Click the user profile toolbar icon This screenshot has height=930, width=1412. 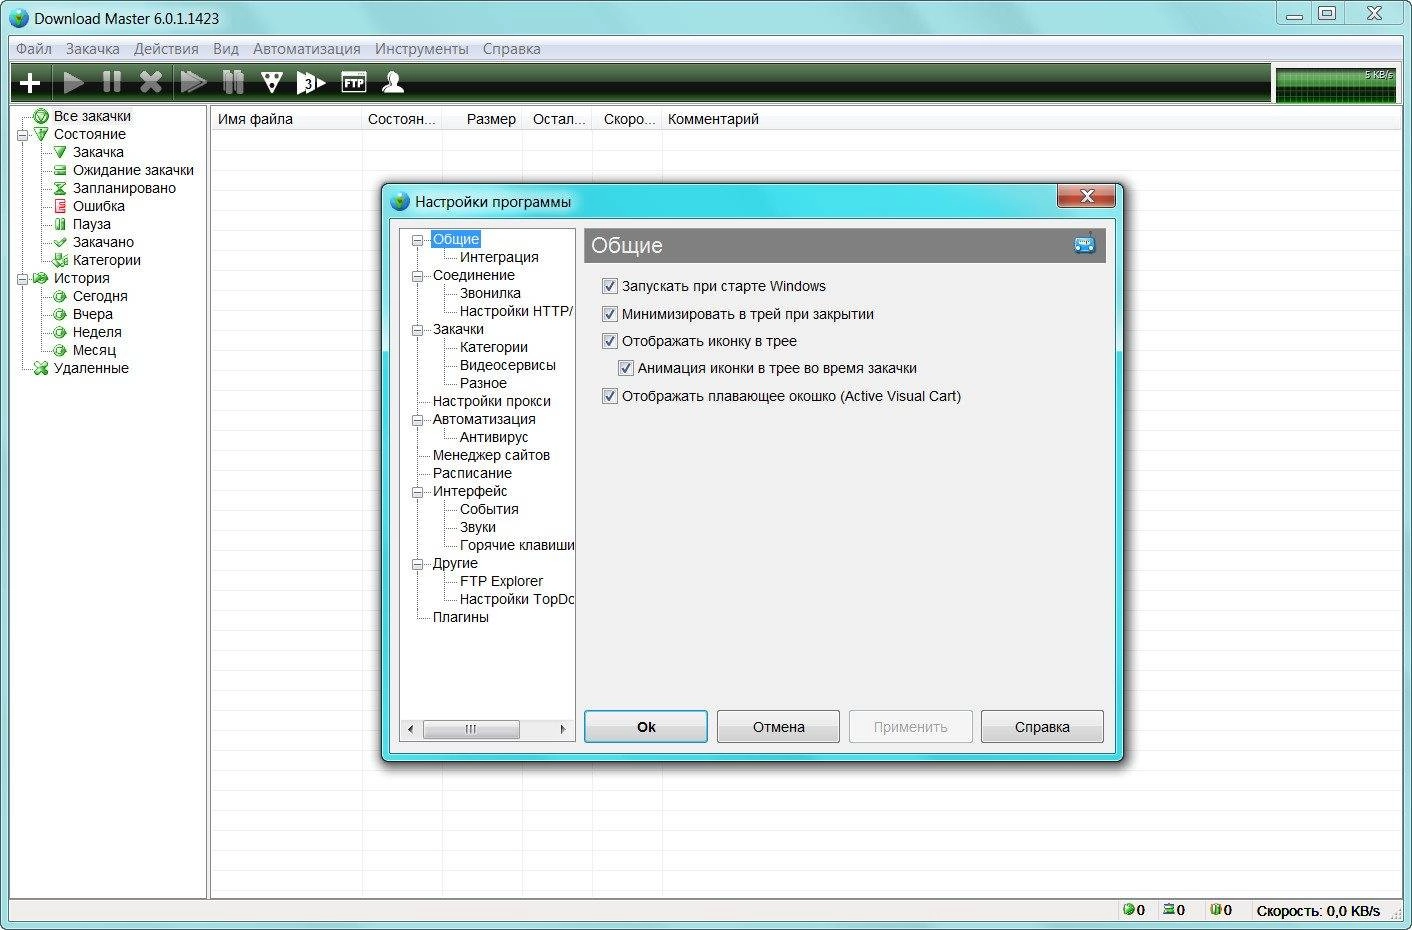coord(393,83)
